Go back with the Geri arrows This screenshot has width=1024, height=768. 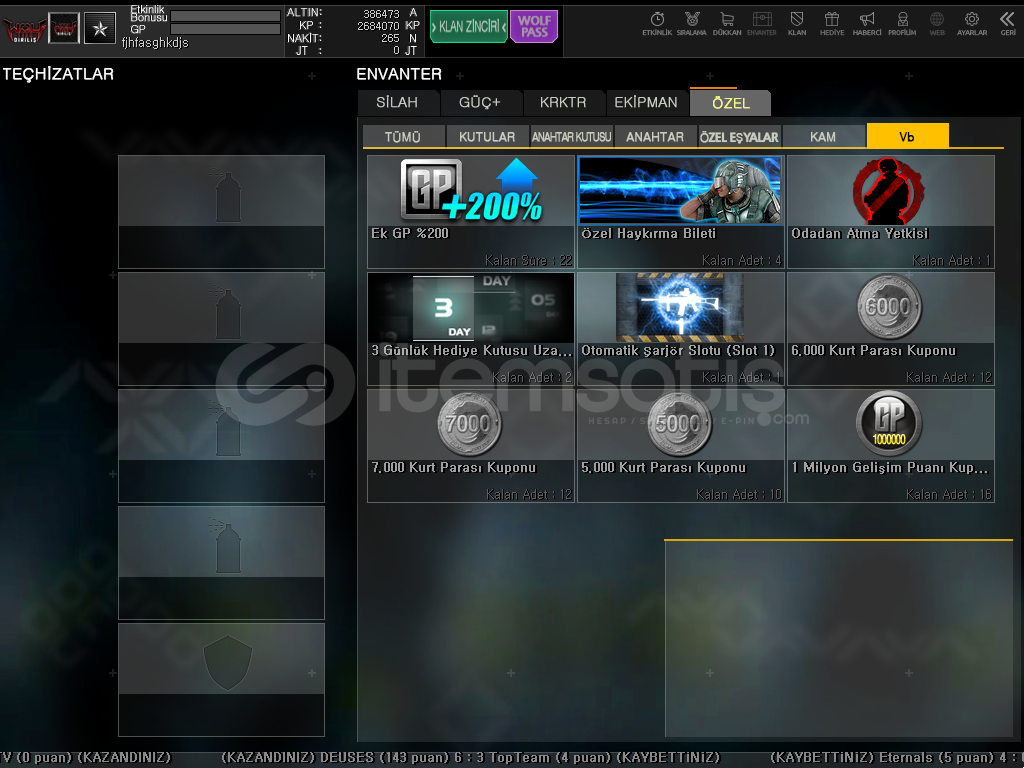[x=1008, y=24]
